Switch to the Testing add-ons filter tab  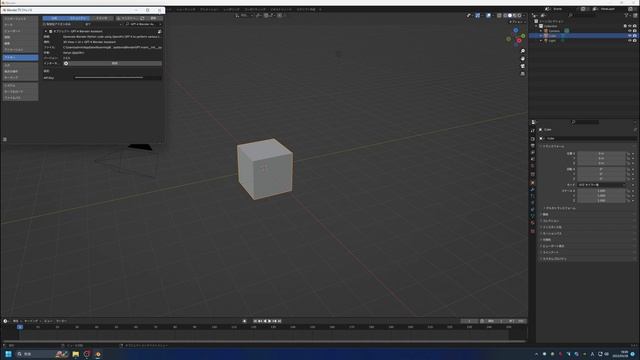pyautogui.click(x=102, y=18)
